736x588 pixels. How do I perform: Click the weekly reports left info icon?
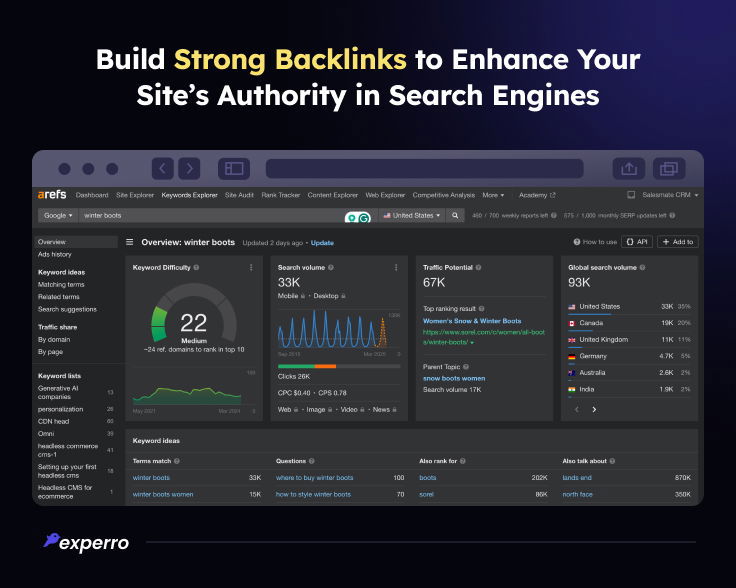point(554,215)
